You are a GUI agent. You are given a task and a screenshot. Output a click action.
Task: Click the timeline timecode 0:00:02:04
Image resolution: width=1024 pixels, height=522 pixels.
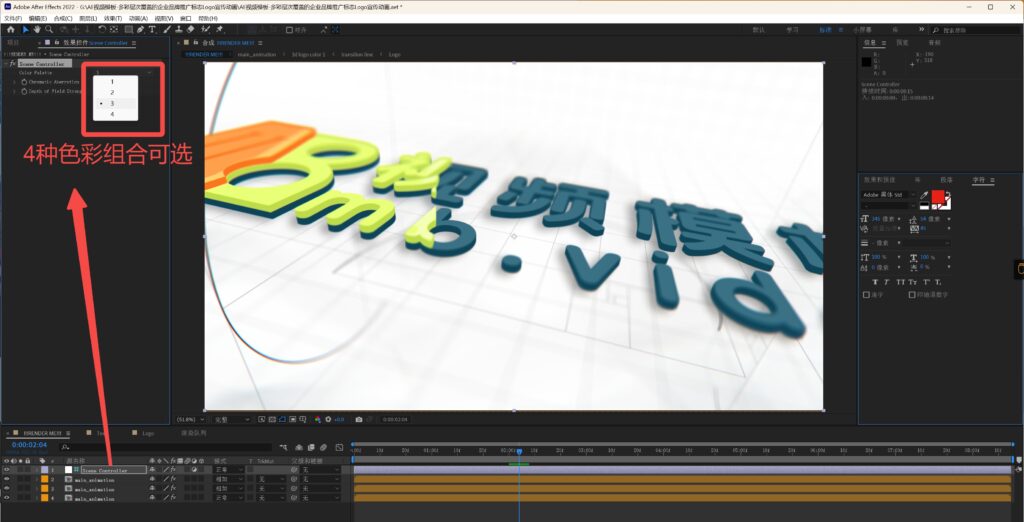(x=29, y=445)
